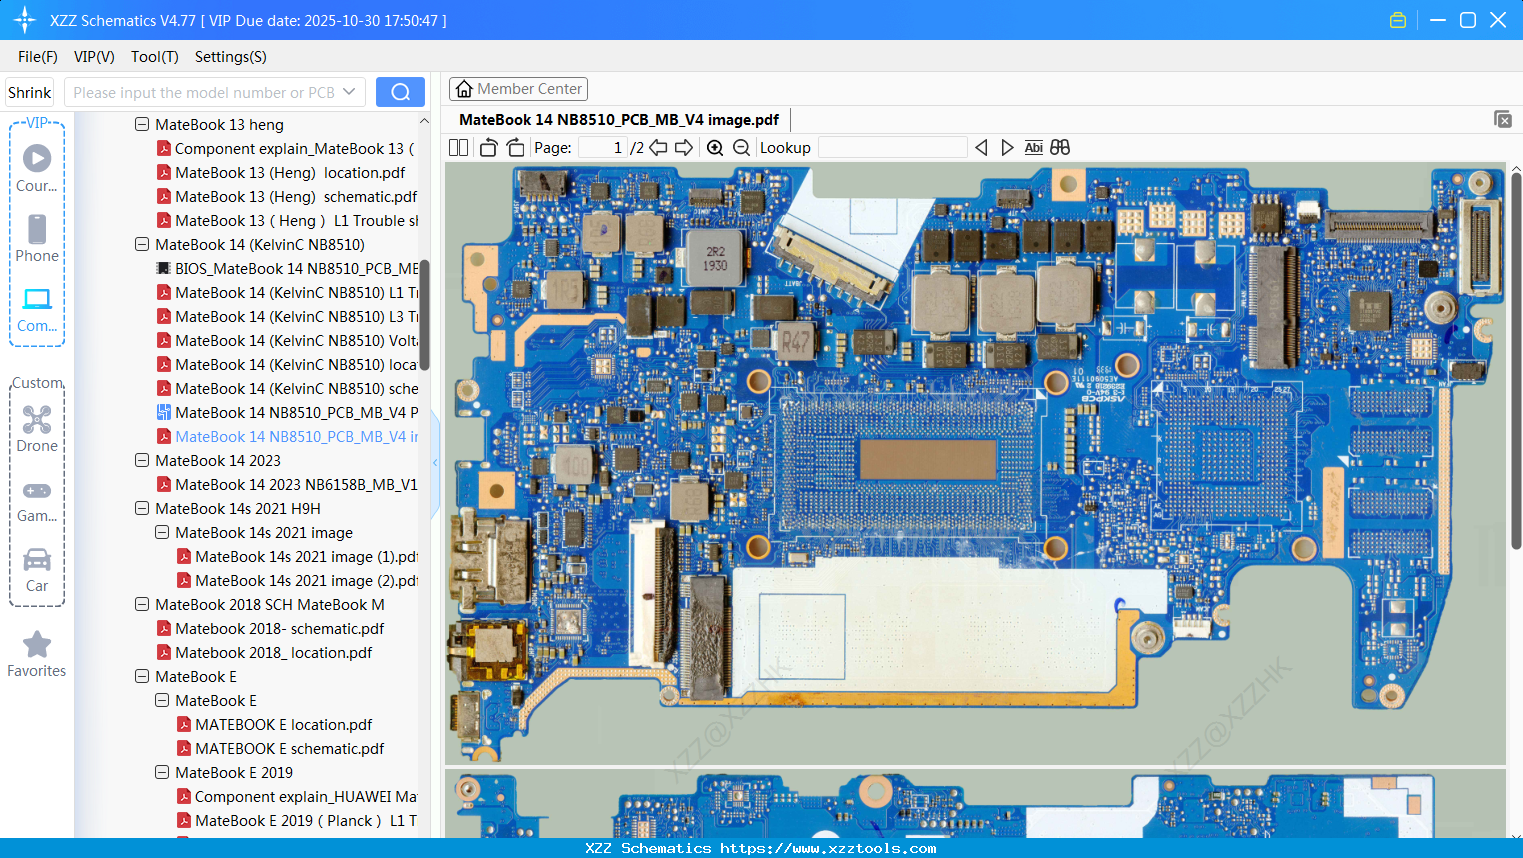1523x858 pixels.
Task: Open the Drone category in the sidebar
Action: point(37,428)
